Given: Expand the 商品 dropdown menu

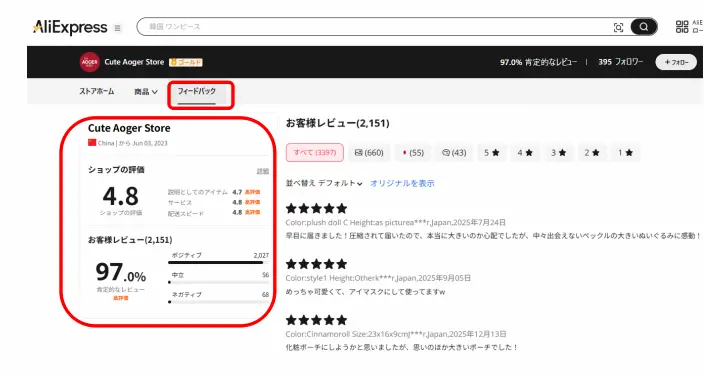Looking at the screenshot, I should point(146,92).
